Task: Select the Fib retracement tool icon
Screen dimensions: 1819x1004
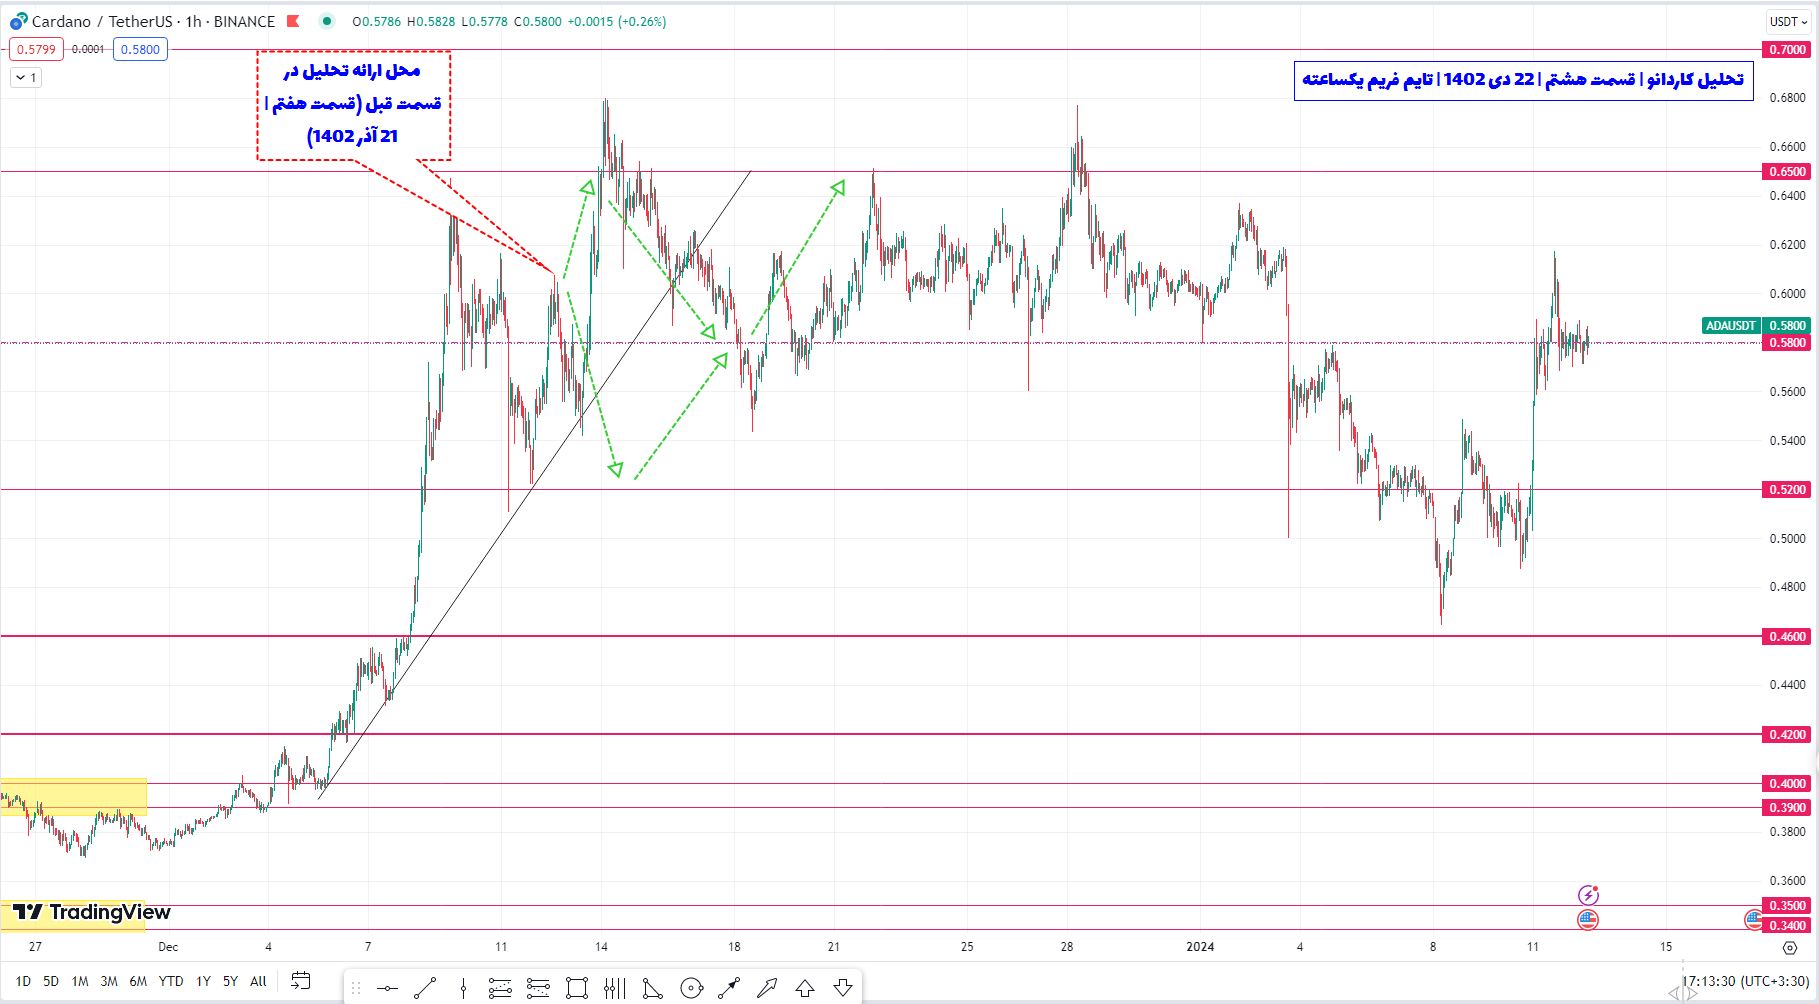Action: (500, 989)
